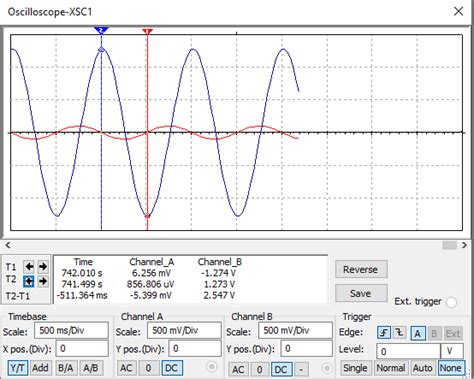474x379 pixels.
Task: Save the oscilloscope data
Action: point(361,293)
